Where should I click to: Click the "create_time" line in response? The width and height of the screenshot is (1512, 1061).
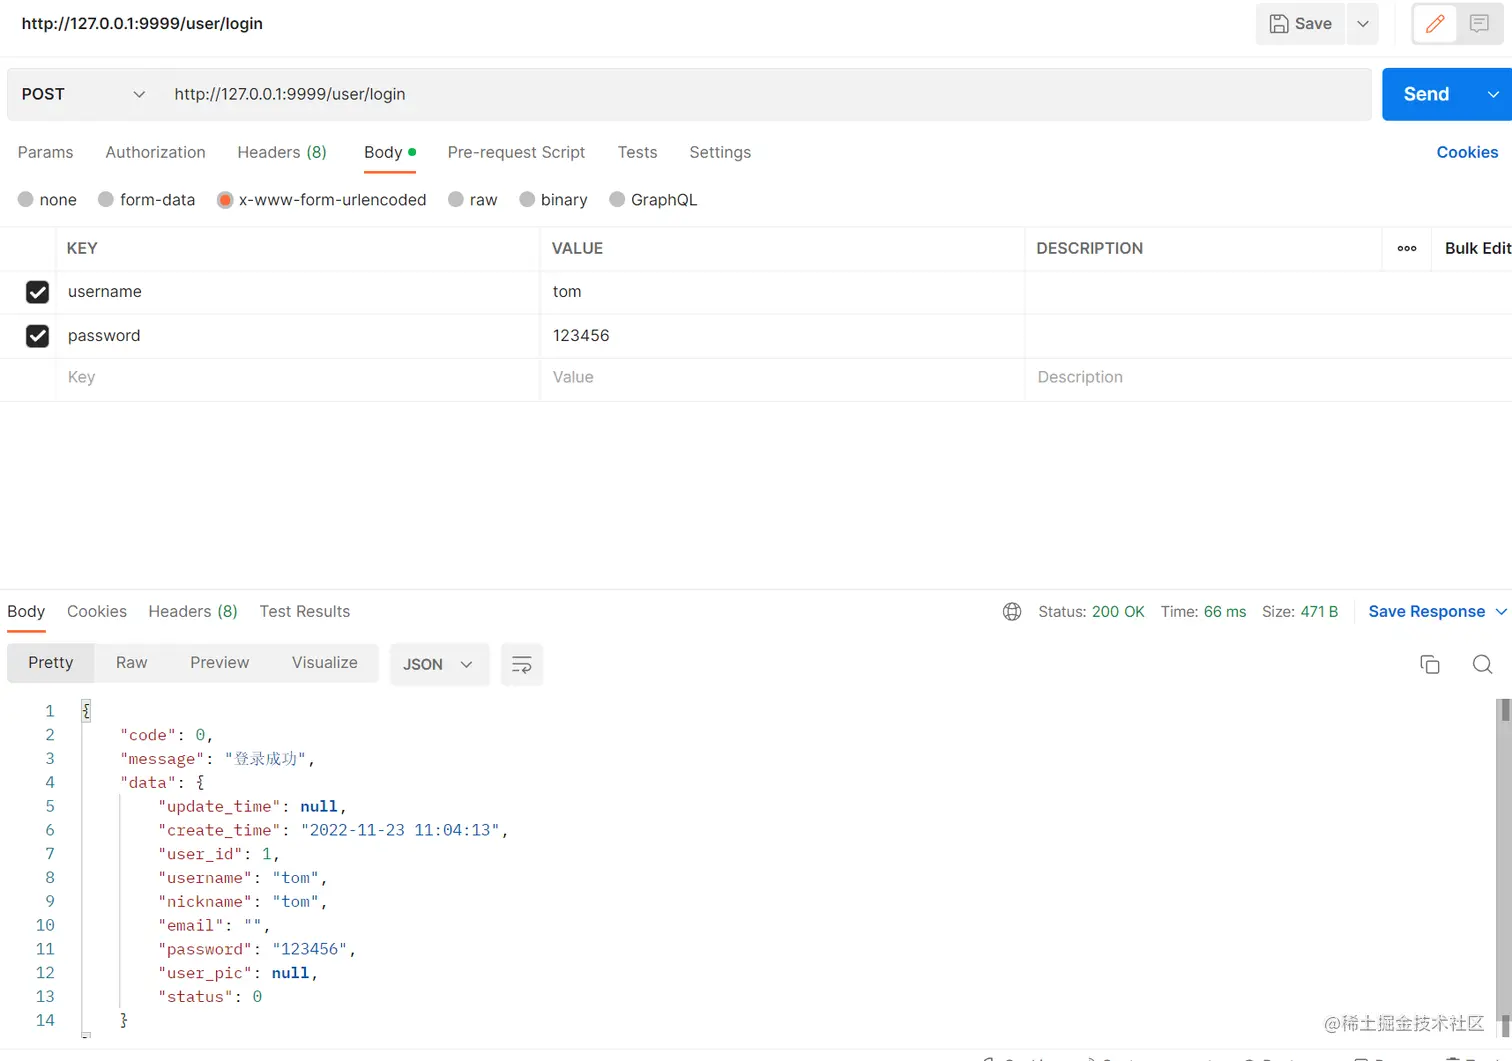click(x=333, y=831)
